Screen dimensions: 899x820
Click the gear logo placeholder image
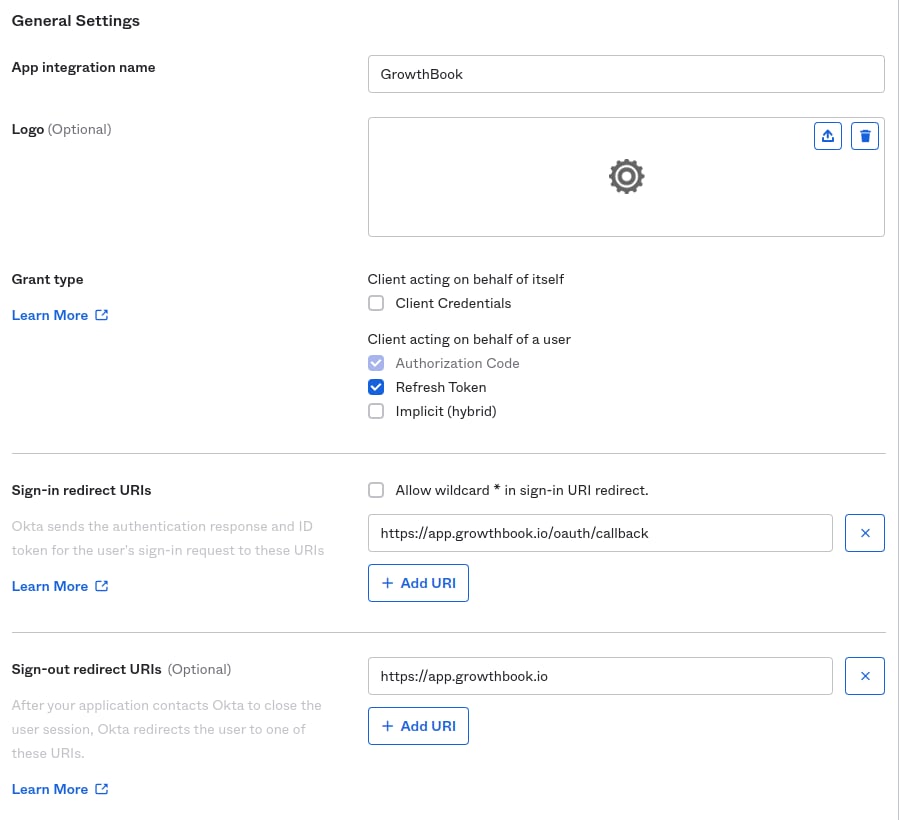click(626, 177)
